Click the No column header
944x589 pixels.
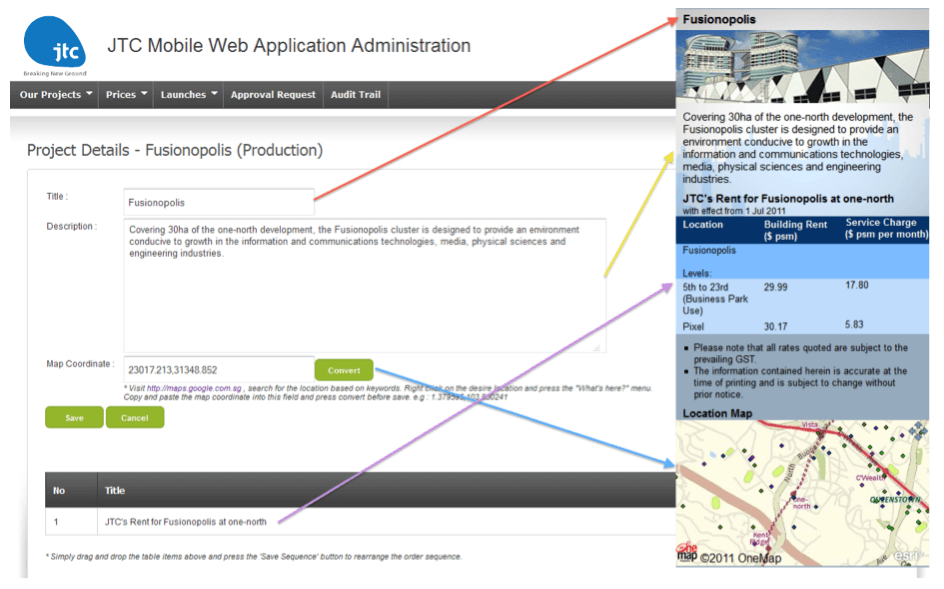click(x=59, y=490)
